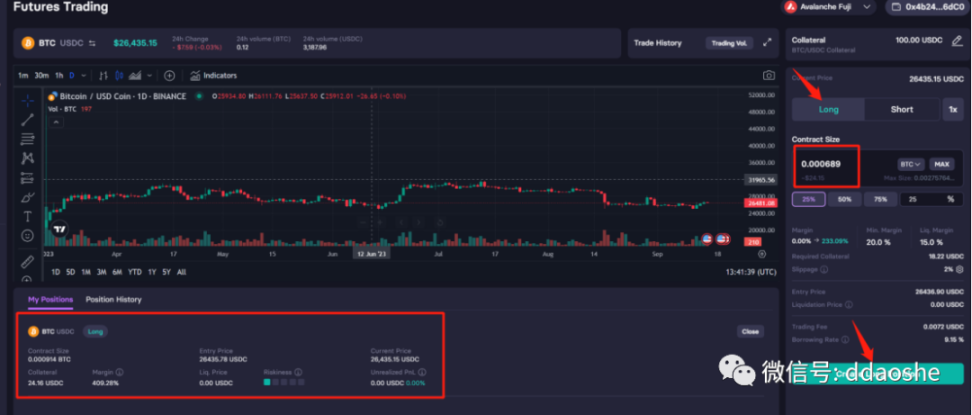Toggle the Trading Vol. chart view
This screenshot has width=972, height=415.
pyautogui.click(x=727, y=43)
